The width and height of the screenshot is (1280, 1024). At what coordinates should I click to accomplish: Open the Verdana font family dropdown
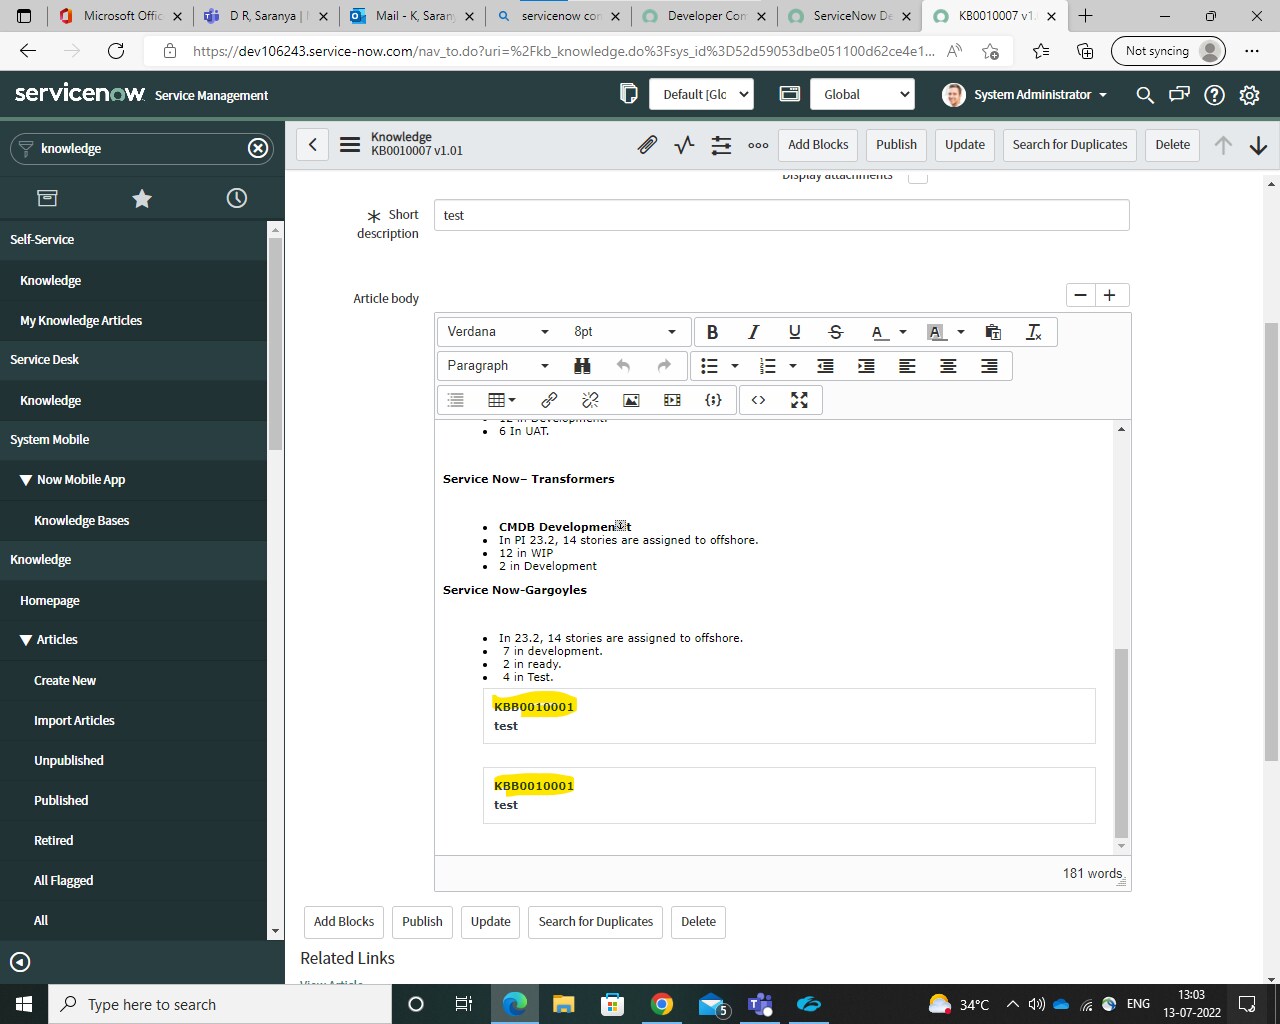coord(497,331)
